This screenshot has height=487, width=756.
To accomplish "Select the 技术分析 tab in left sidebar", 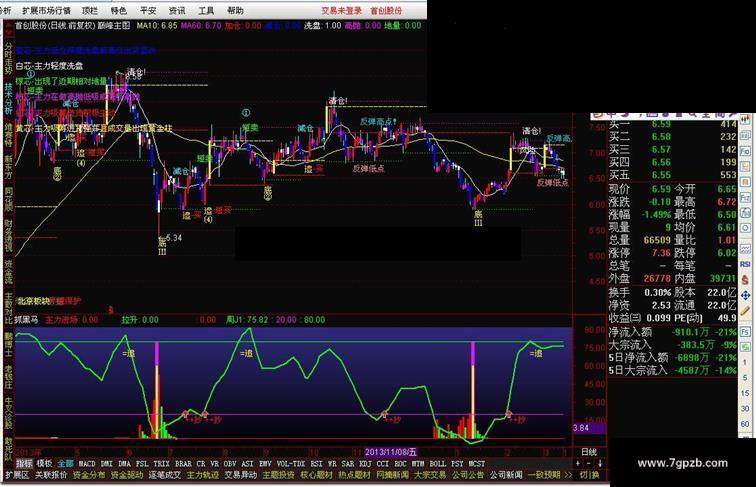I will pos(8,98).
